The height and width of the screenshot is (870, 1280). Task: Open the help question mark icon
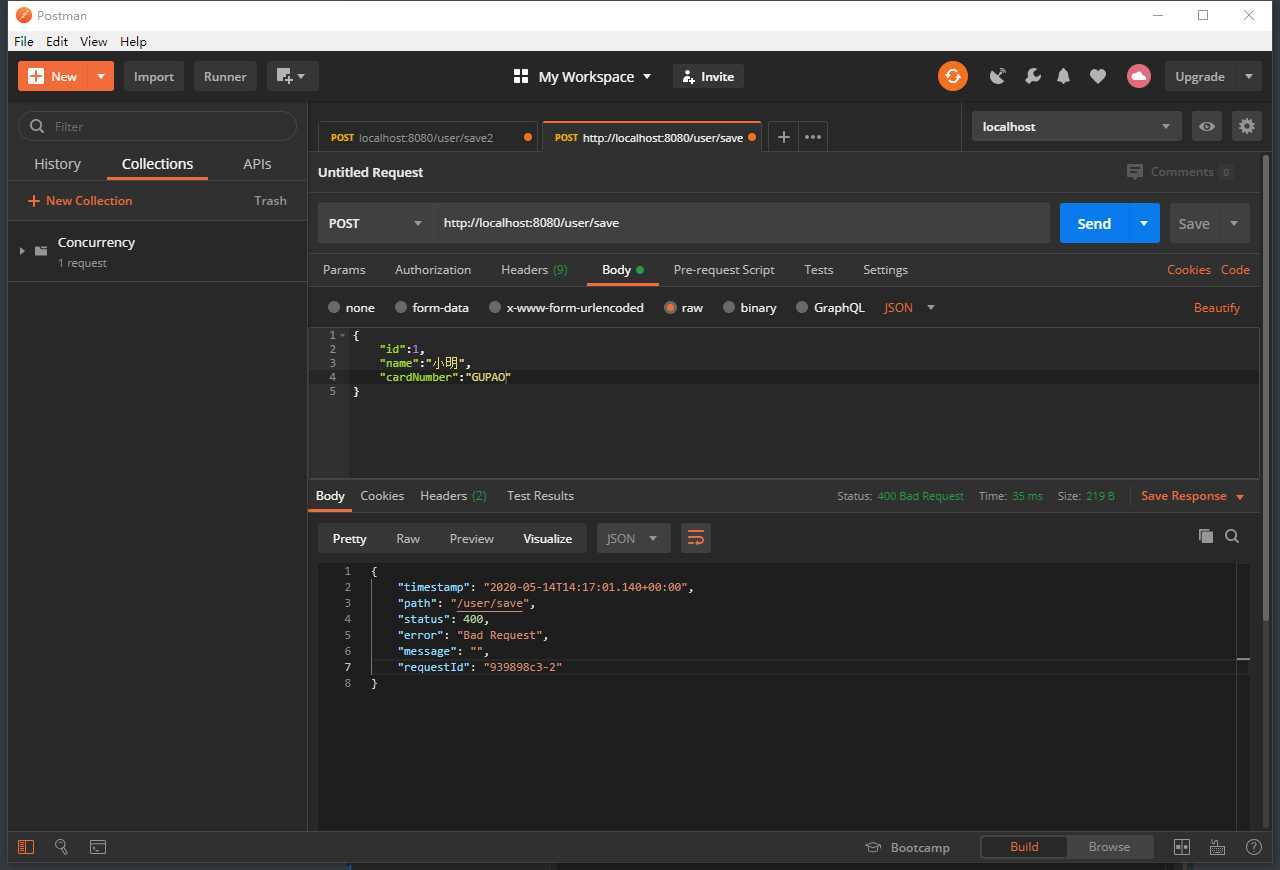click(x=1253, y=847)
